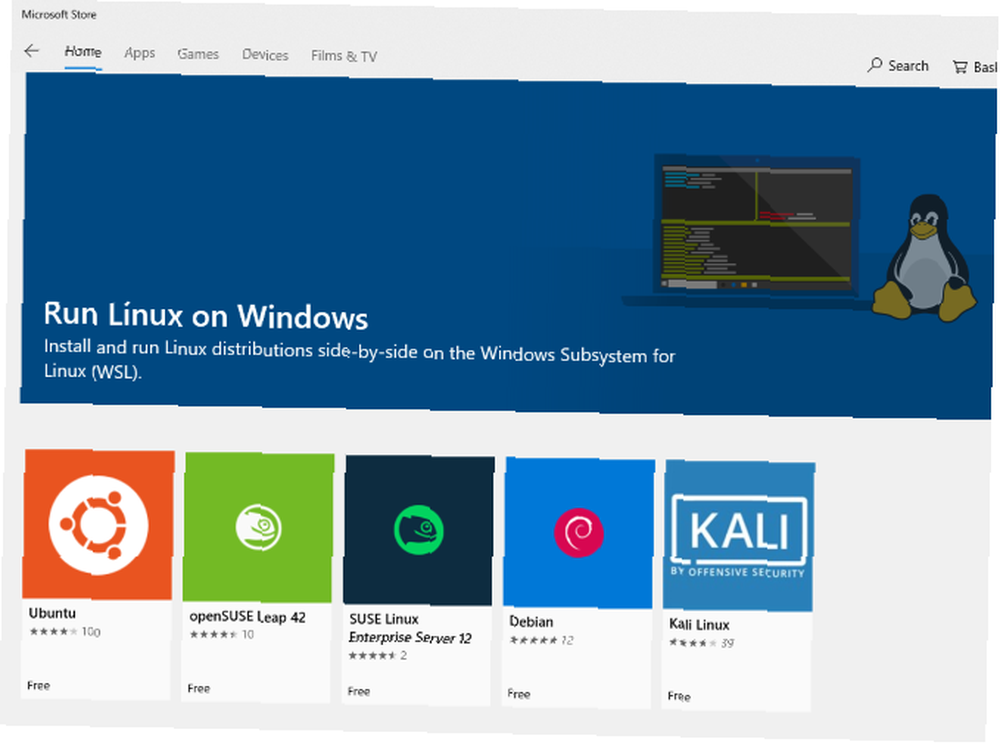The height and width of the screenshot is (745, 1000).
Task: Open the openSUSE Leap 42 title
Action: pyautogui.click(x=247, y=617)
